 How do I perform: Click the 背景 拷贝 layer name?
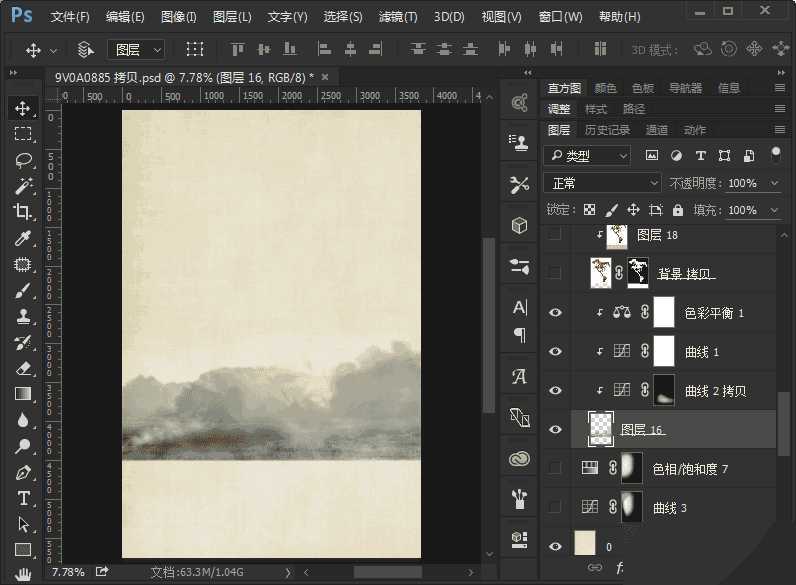coord(686,274)
